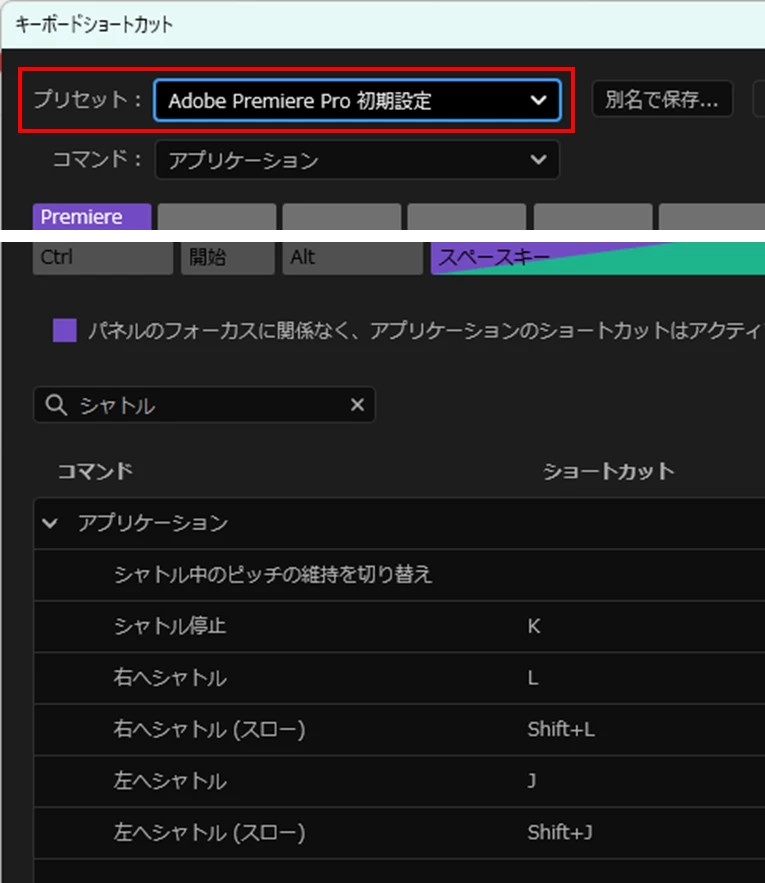Click the 開始 key on keyboard layout
Image resolution: width=765 pixels, height=883 pixels.
pos(228,258)
